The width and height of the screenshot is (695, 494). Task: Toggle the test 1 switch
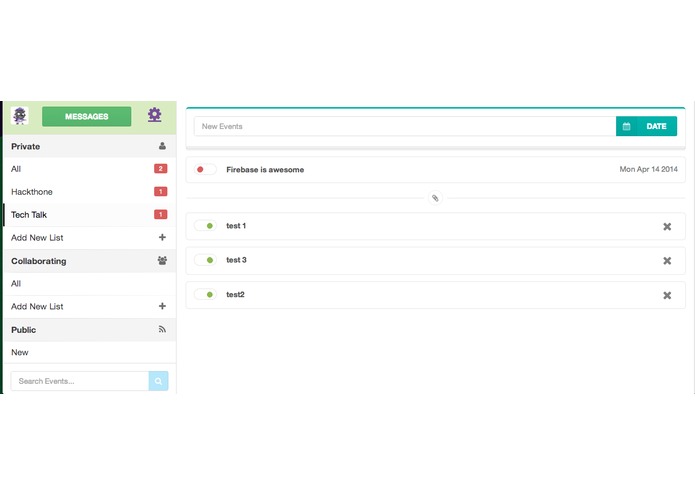pyautogui.click(x=205, y=226)
